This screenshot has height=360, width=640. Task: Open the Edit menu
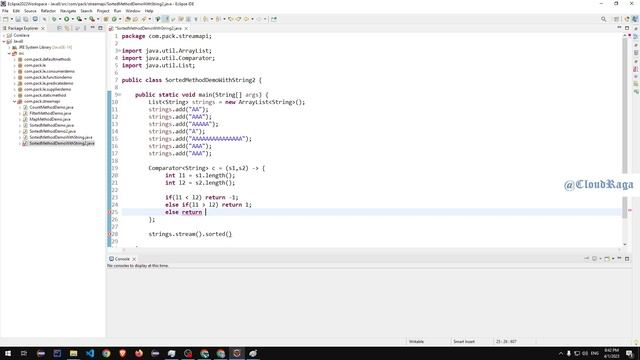tap(16, 11)
